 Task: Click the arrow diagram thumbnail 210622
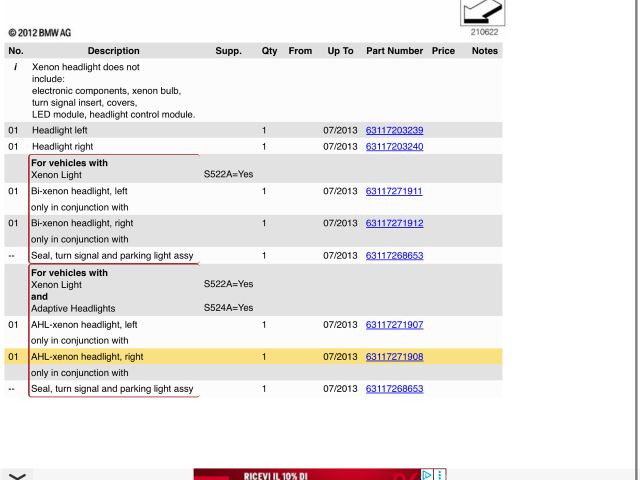point(482,13)
